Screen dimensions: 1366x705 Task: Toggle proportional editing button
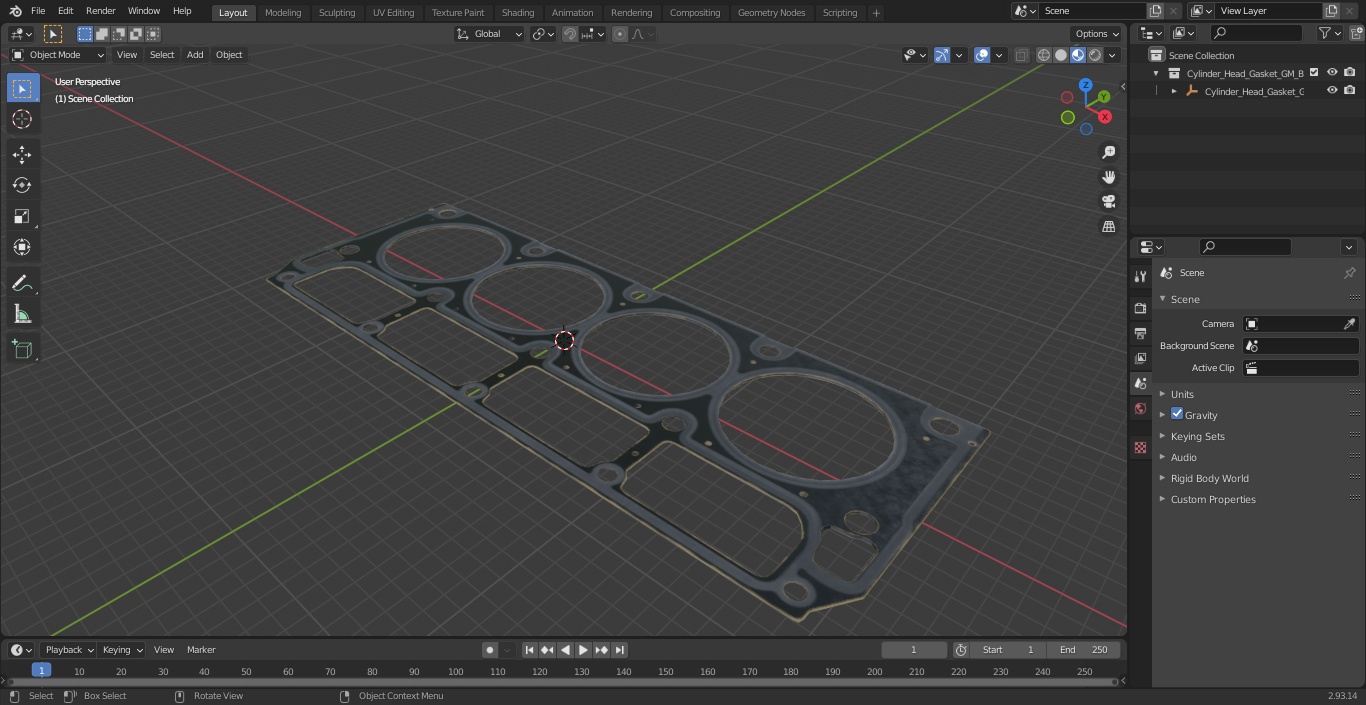[x=620, y=34]
